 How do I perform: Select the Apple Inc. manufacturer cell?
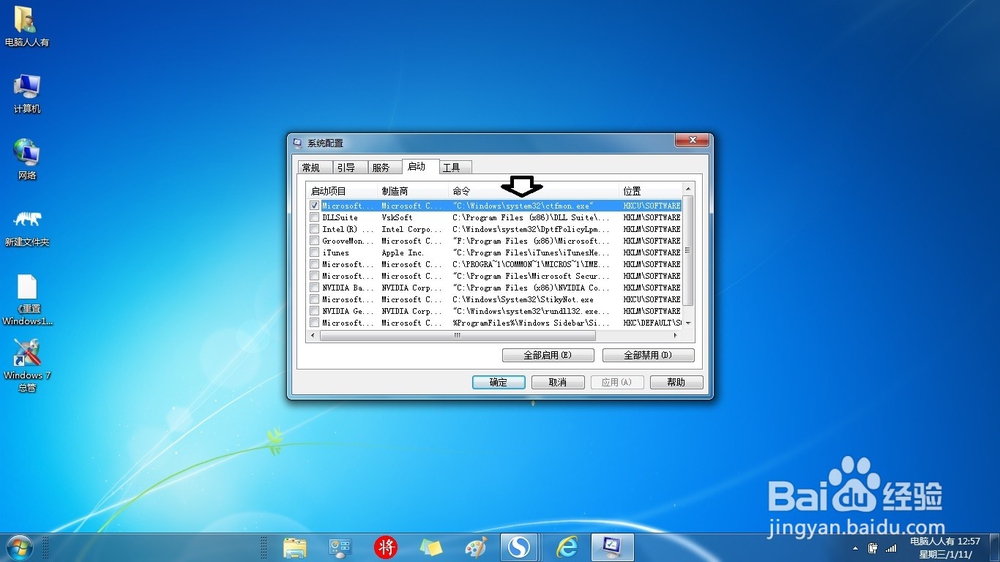pyautogui.click(x=402, y=253)
